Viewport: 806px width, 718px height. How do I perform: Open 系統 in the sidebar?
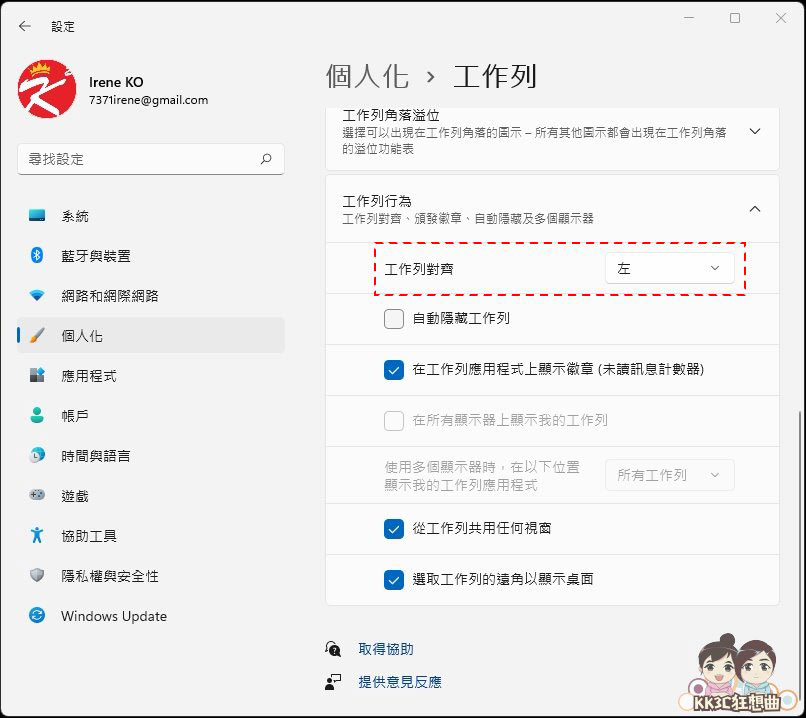point(75,216)
